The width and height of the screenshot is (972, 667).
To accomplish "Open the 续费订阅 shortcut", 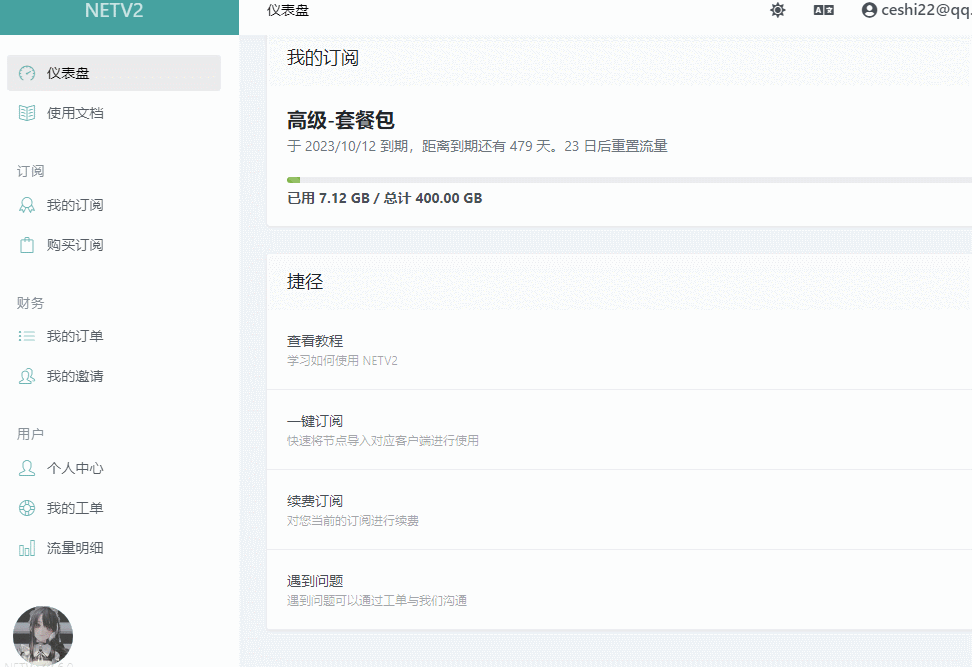I will (x=619, y=510).
